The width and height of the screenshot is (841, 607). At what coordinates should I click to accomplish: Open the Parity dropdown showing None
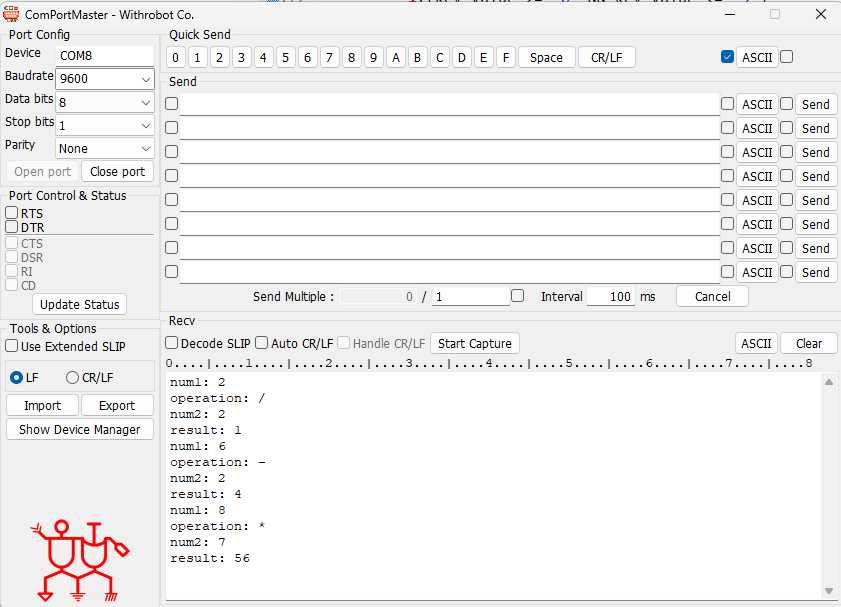coord(105,149)
